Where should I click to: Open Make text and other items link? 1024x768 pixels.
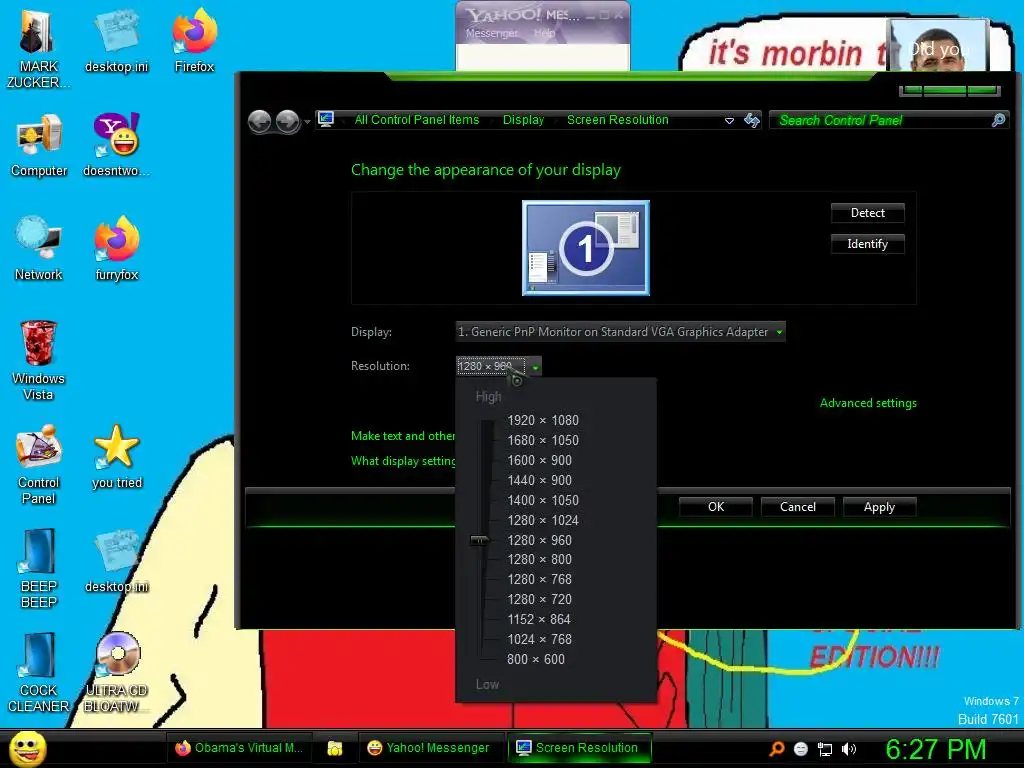coord(403,436)
